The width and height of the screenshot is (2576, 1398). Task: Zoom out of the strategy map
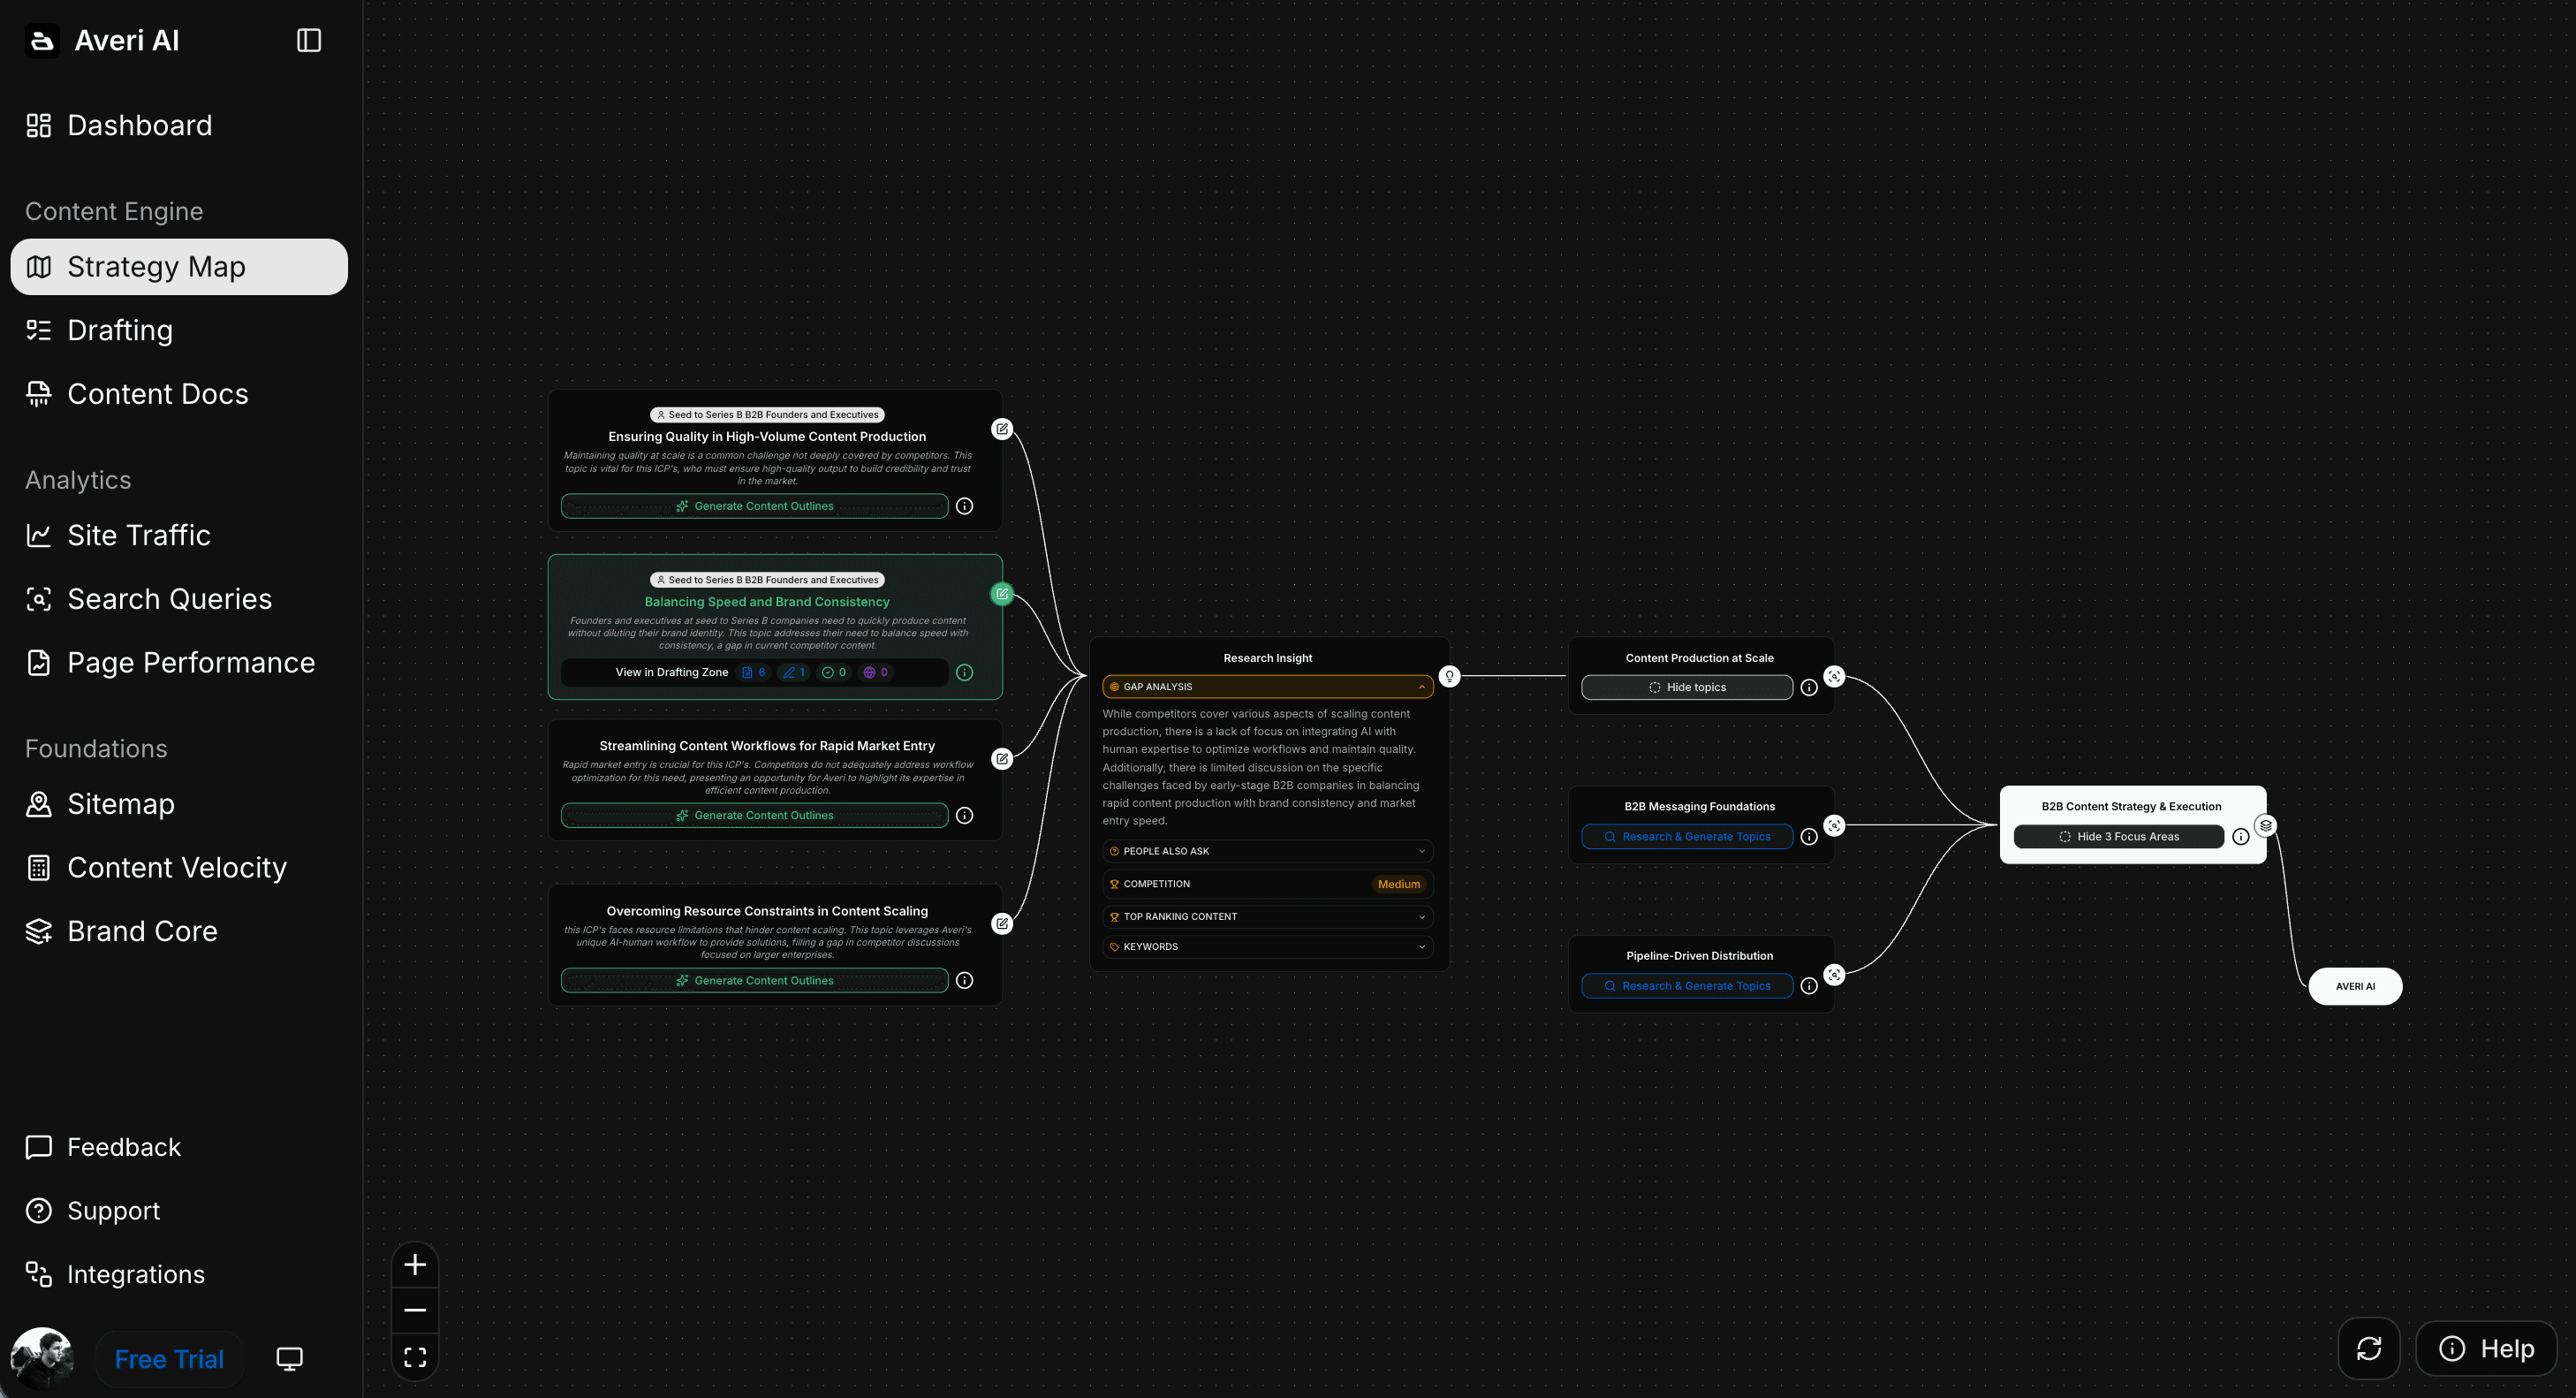pos(415,1310)
